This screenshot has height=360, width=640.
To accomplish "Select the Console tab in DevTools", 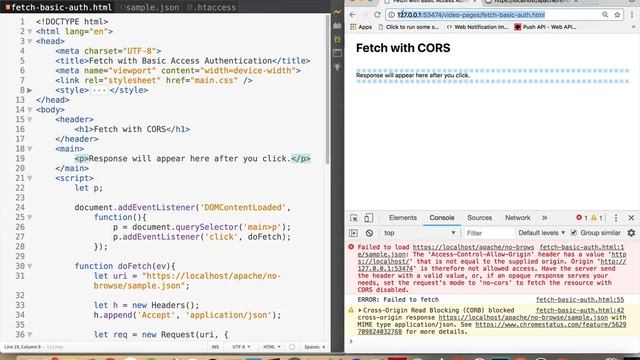I will tap(442, 218).
